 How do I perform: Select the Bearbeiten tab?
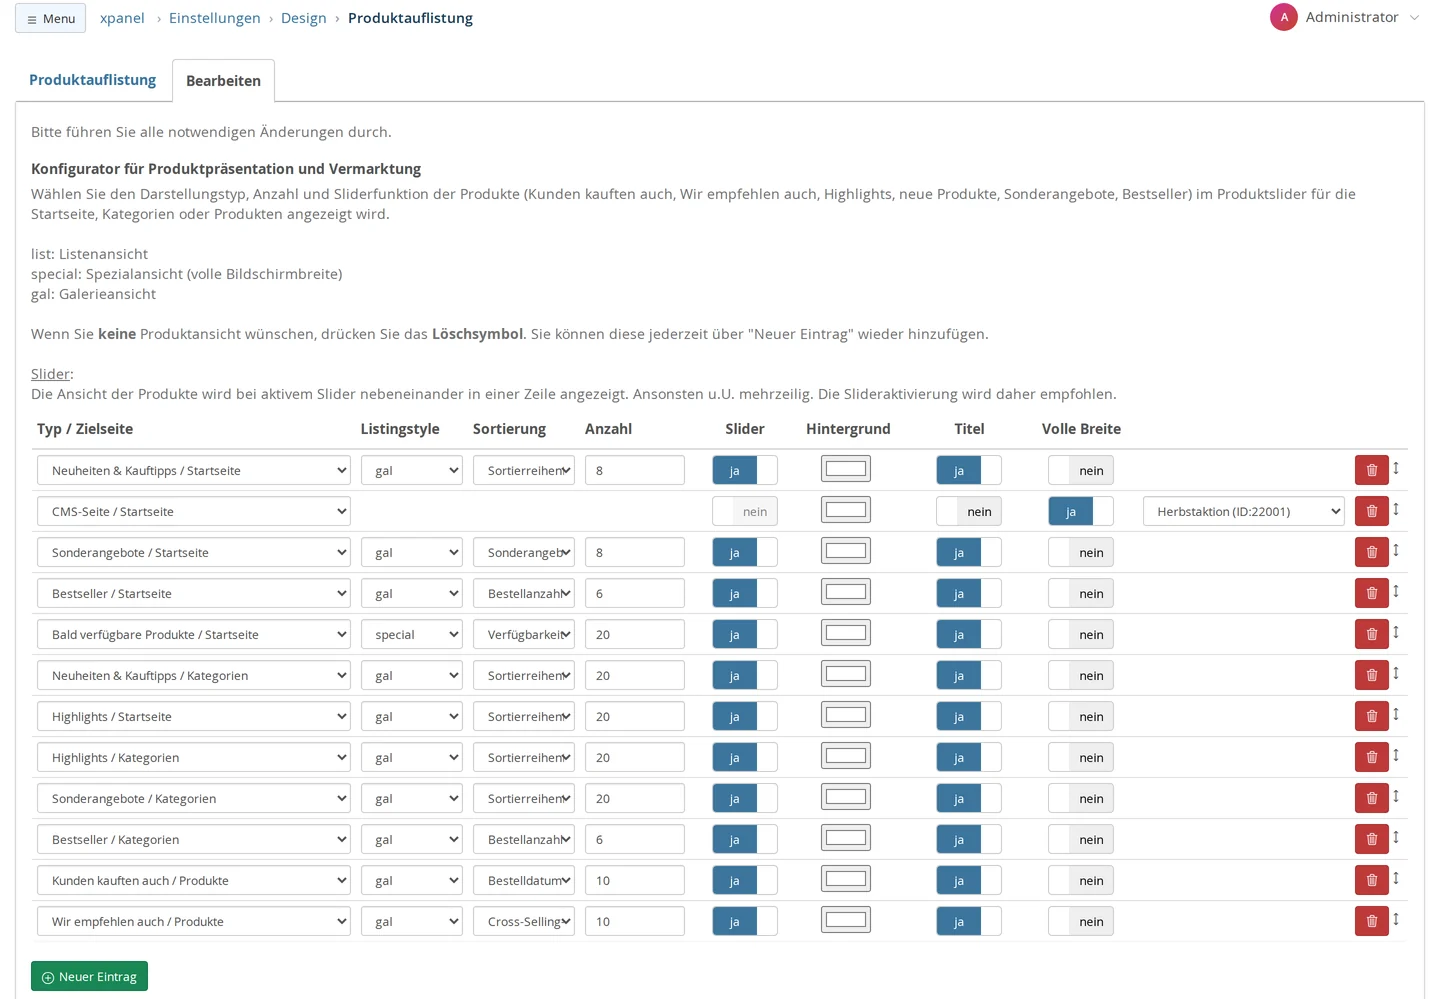click(223, 81)
